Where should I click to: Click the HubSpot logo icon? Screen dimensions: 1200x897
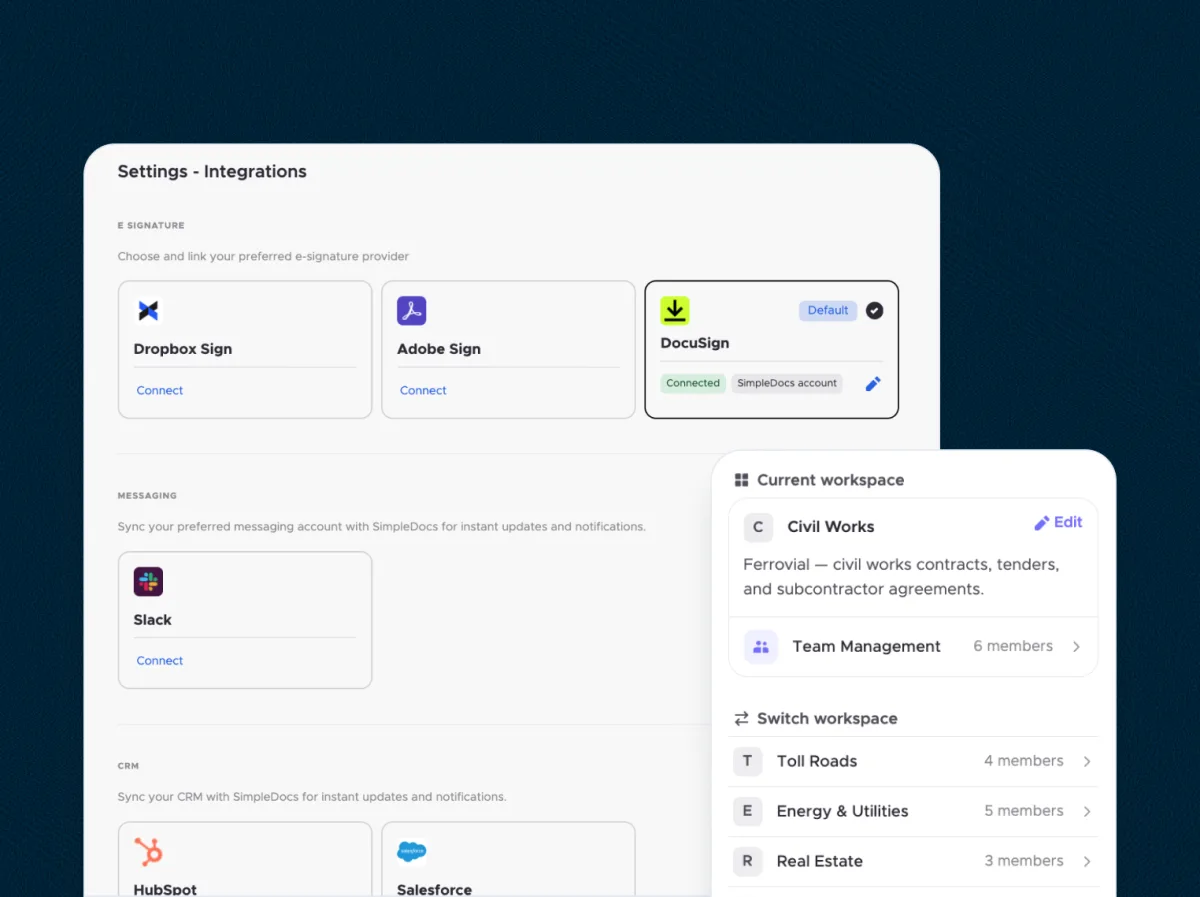pos(148,852)
